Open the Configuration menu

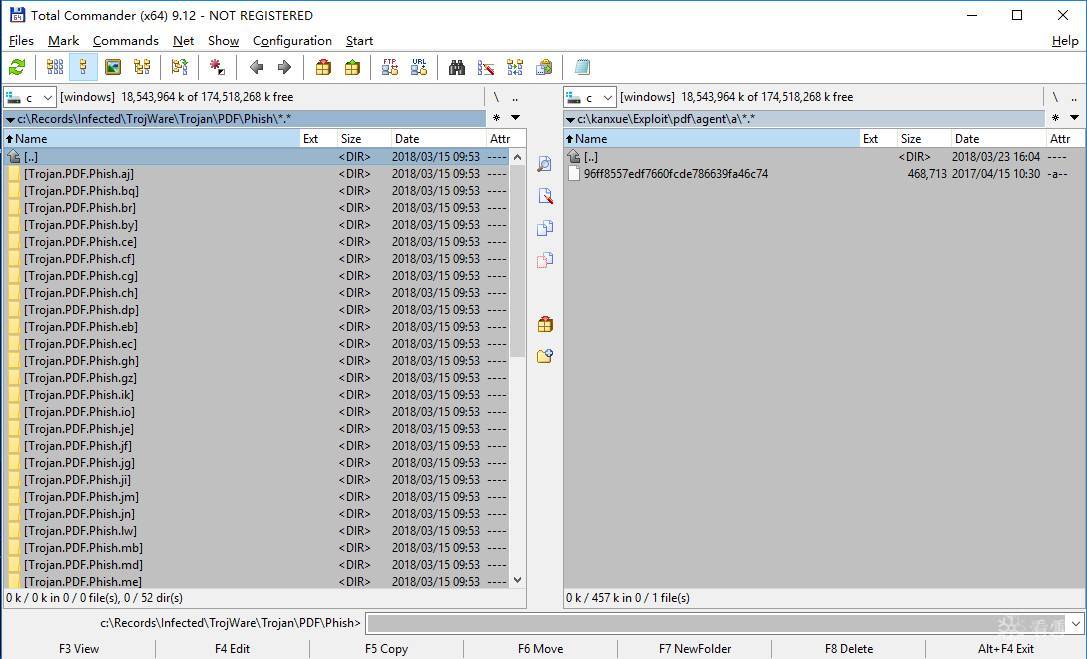tap(292, 41)
